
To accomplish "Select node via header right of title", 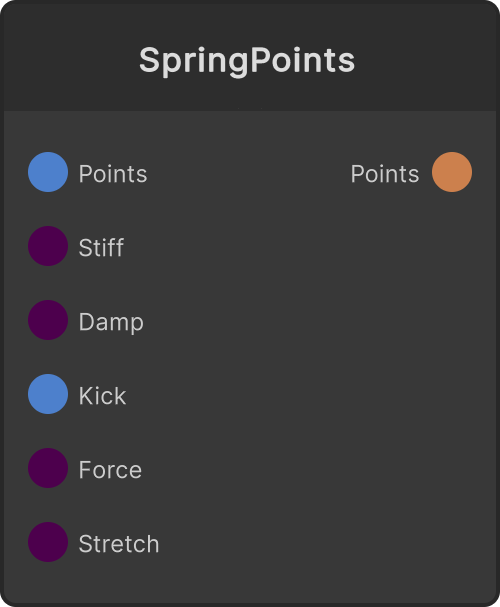I will [x=426, y=61].
